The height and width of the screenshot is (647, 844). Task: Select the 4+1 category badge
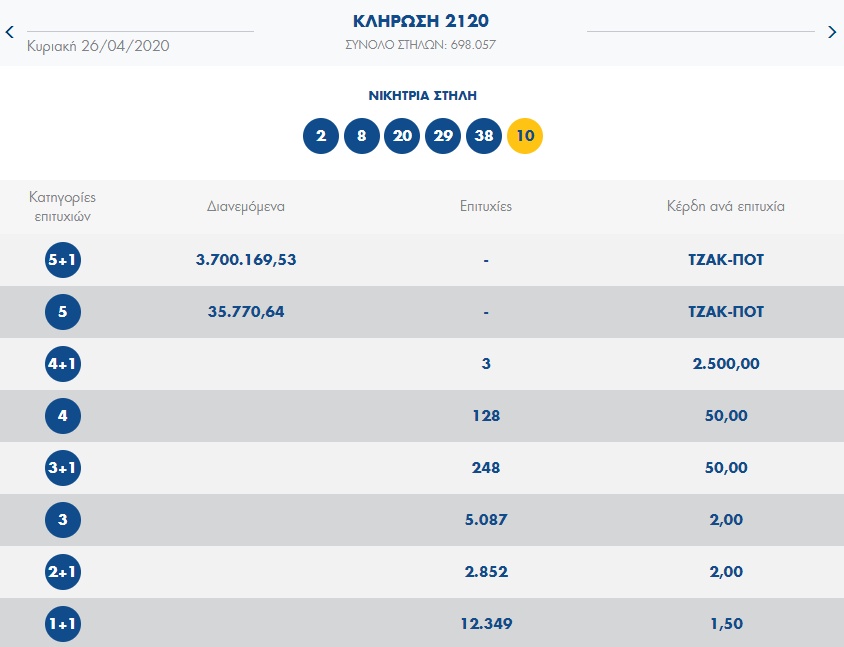[63, 364]
